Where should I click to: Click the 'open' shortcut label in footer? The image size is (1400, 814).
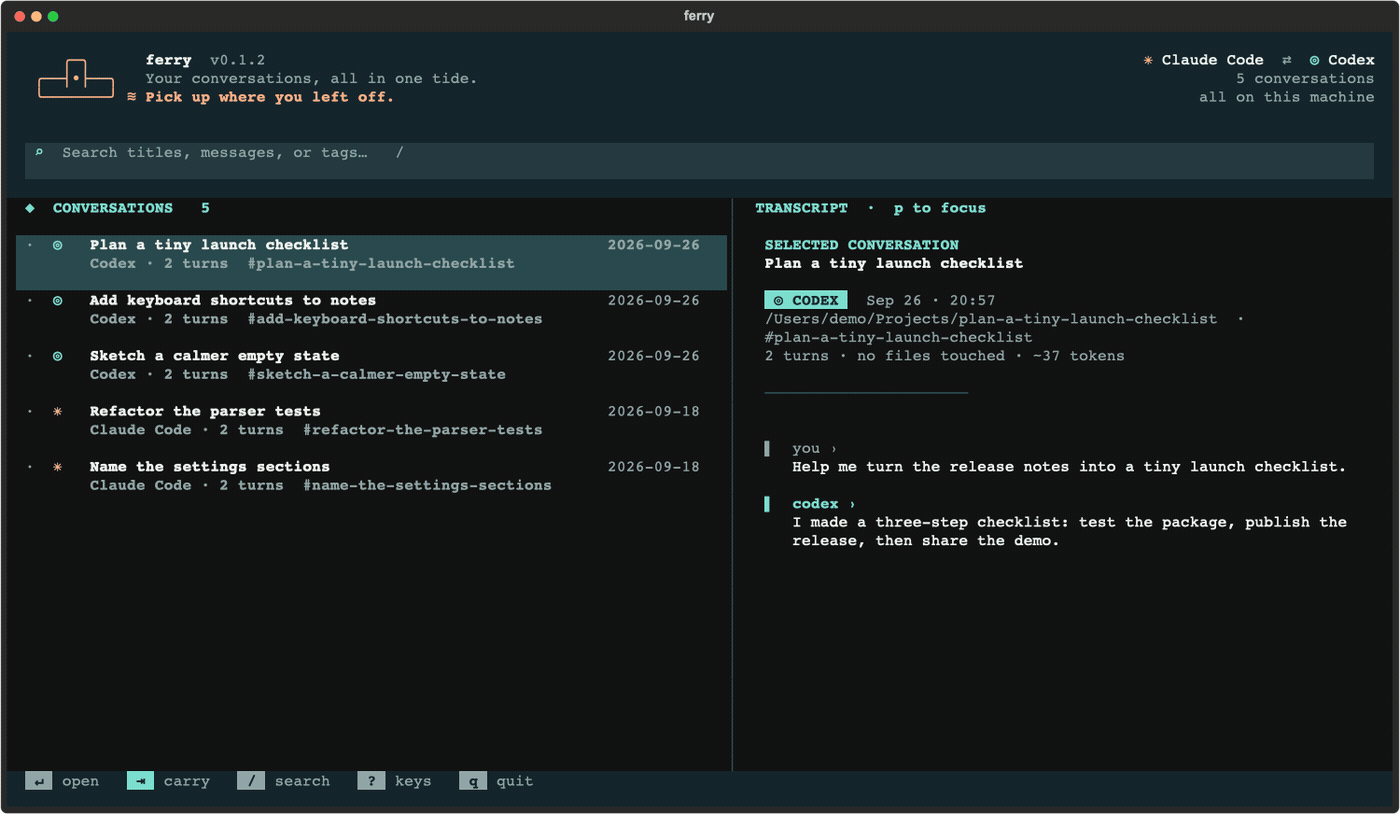pos(80,781)
